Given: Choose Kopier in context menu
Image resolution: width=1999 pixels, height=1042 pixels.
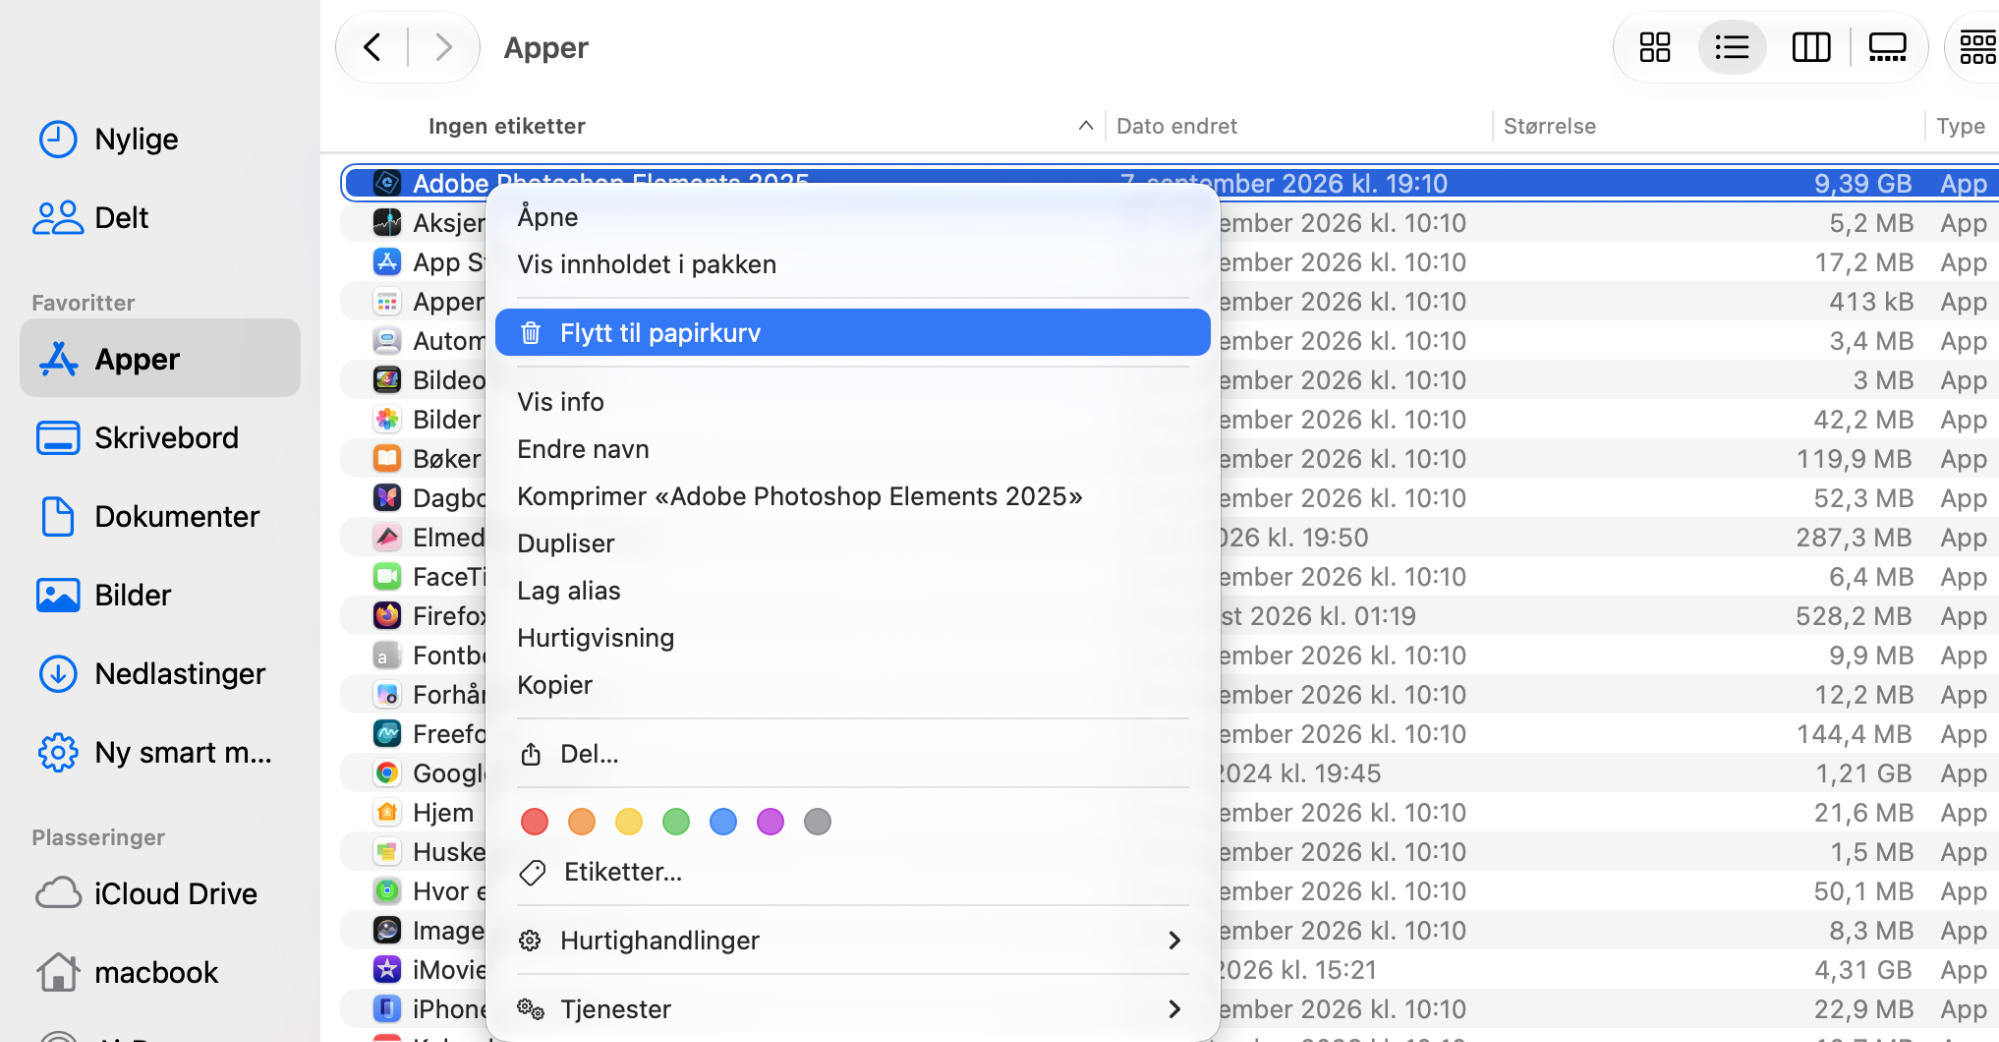Looking at the screenshot, I should [853, 685].
